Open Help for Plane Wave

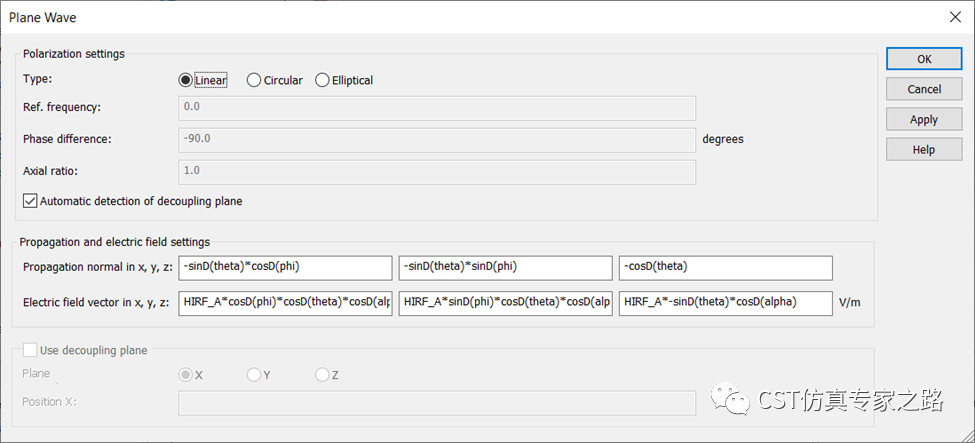924,149
